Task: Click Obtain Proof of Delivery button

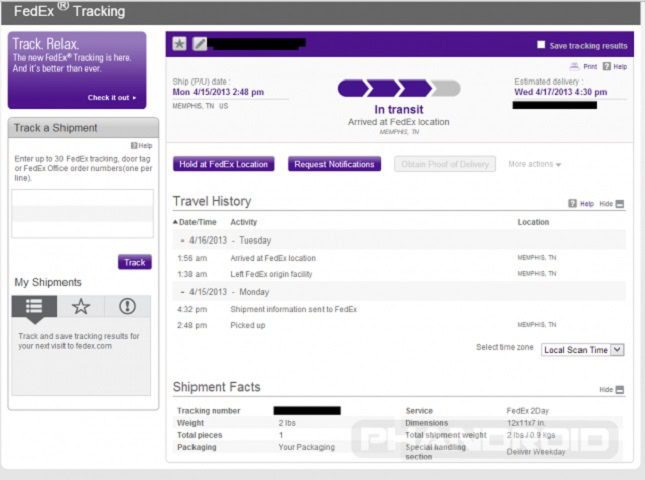Action: pyautogui.click(x=445, y=164)
